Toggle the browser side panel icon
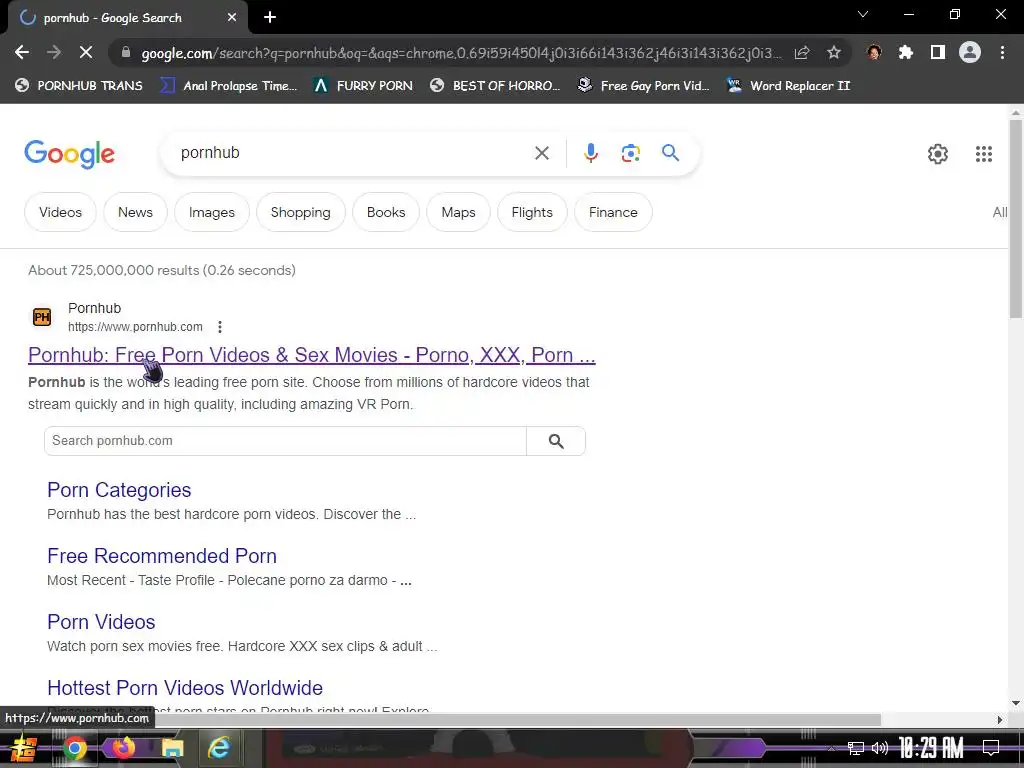 [938, 52]
